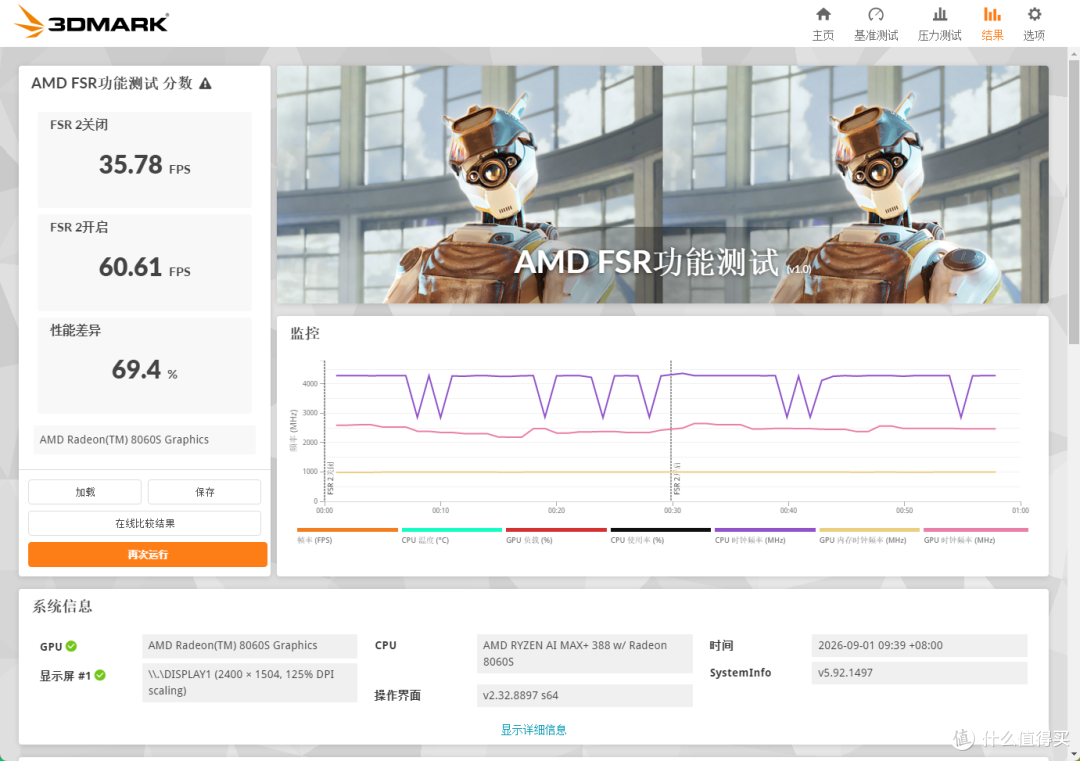Click the 在线比较结果 button
This screenshot has height=761, width=1080.
point(145,523)
